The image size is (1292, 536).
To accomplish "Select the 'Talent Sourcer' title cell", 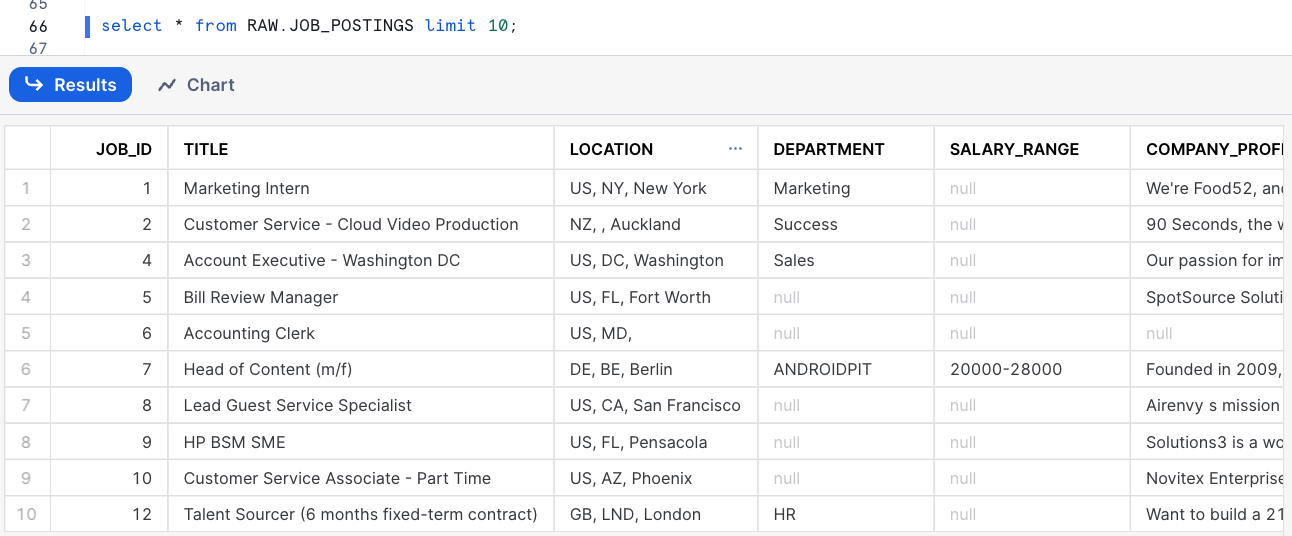I will point(360,514).
